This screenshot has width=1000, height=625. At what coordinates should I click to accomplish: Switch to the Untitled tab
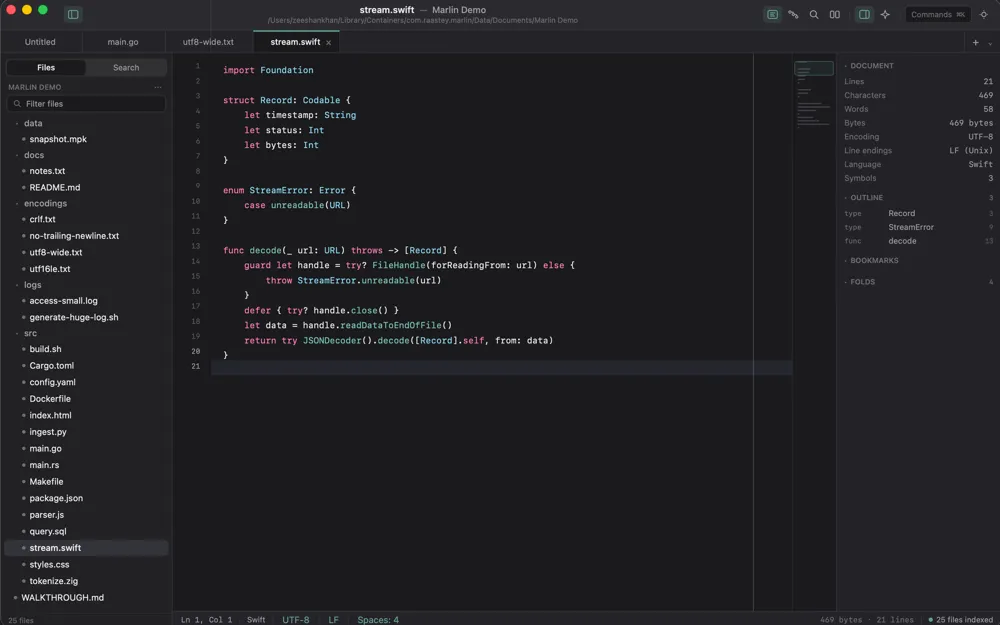click(40, 42)
